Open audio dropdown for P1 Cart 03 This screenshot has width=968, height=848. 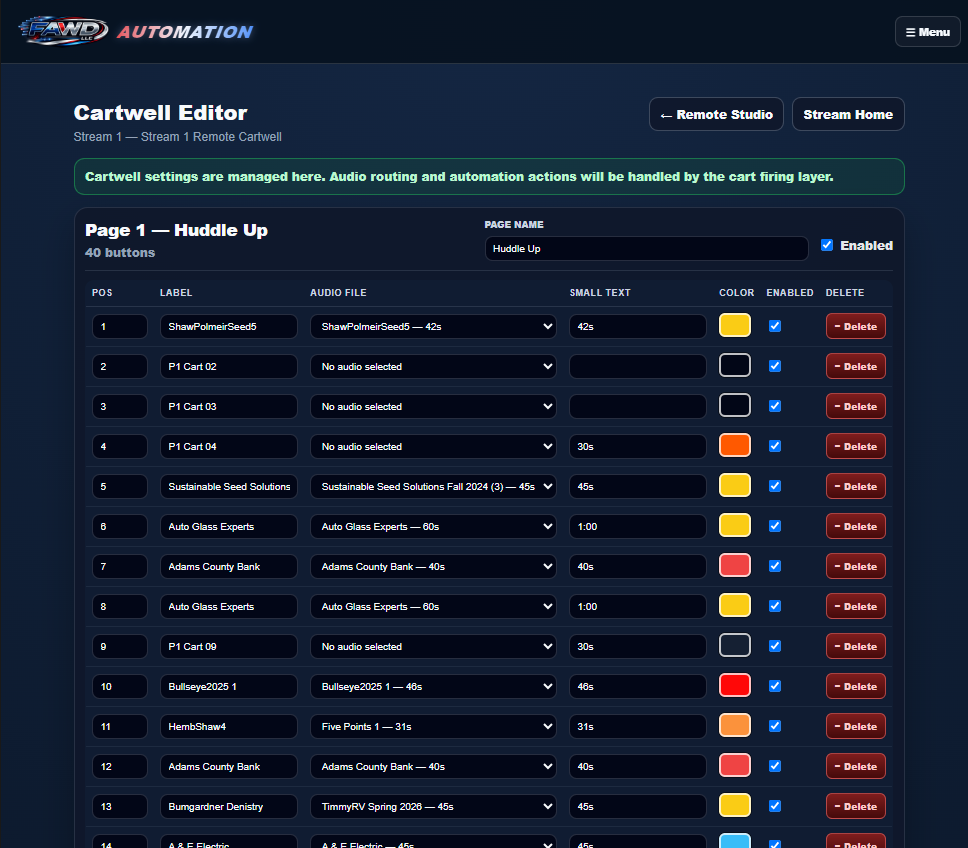[433, 407]
